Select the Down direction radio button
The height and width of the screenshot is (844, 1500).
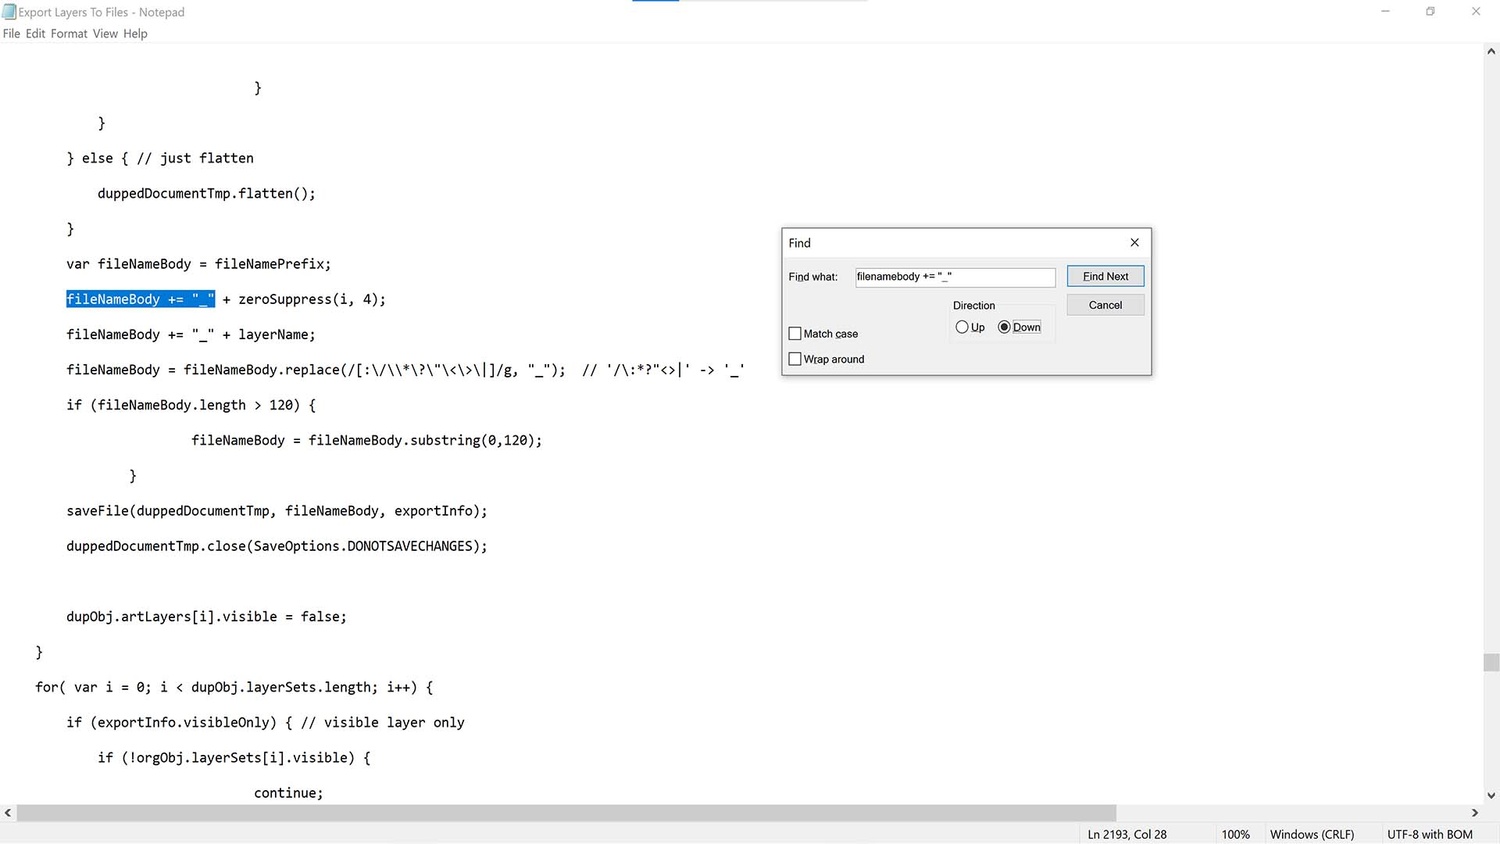[x=1004, y=327]
